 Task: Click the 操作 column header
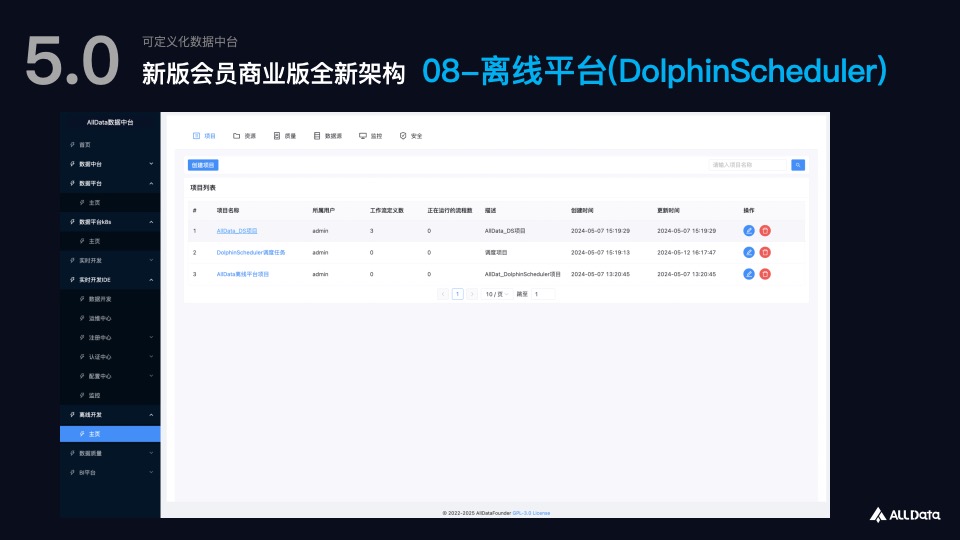pyautogui.click(x=749, y=211)
